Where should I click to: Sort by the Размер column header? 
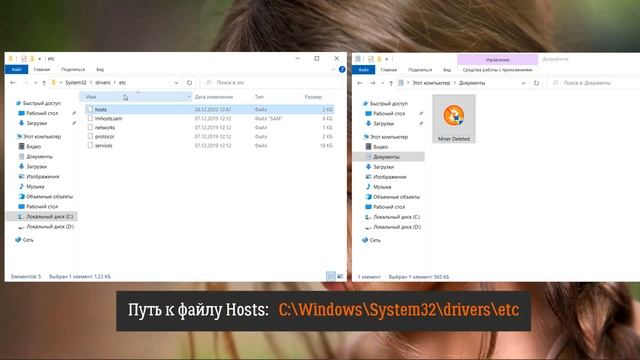(x=313, y=97)
